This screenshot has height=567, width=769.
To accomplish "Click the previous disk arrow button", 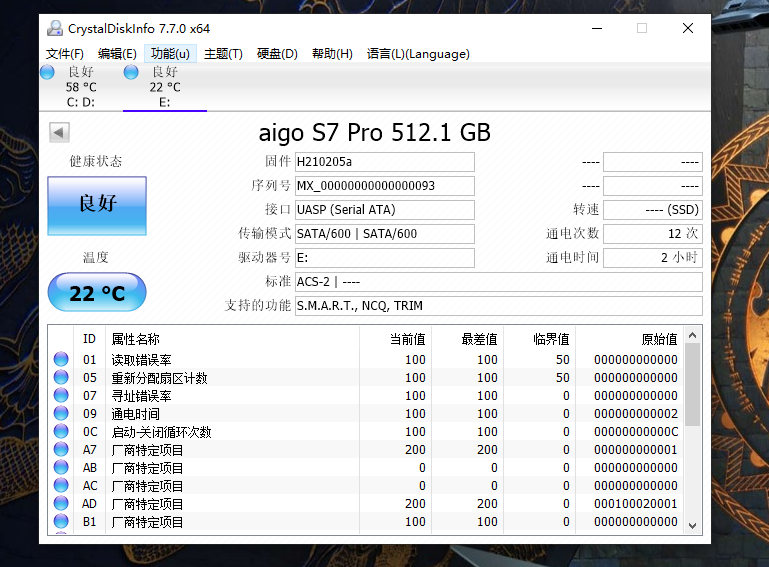I will click(x=59, y=132).
